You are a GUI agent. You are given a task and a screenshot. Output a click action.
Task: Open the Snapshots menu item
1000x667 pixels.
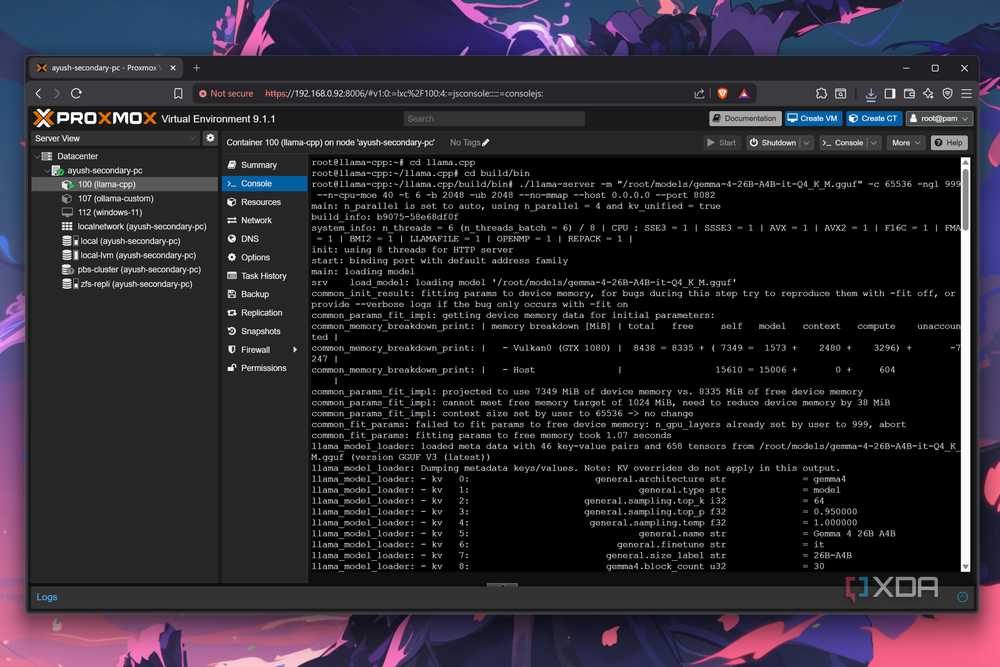pos(264,331)
